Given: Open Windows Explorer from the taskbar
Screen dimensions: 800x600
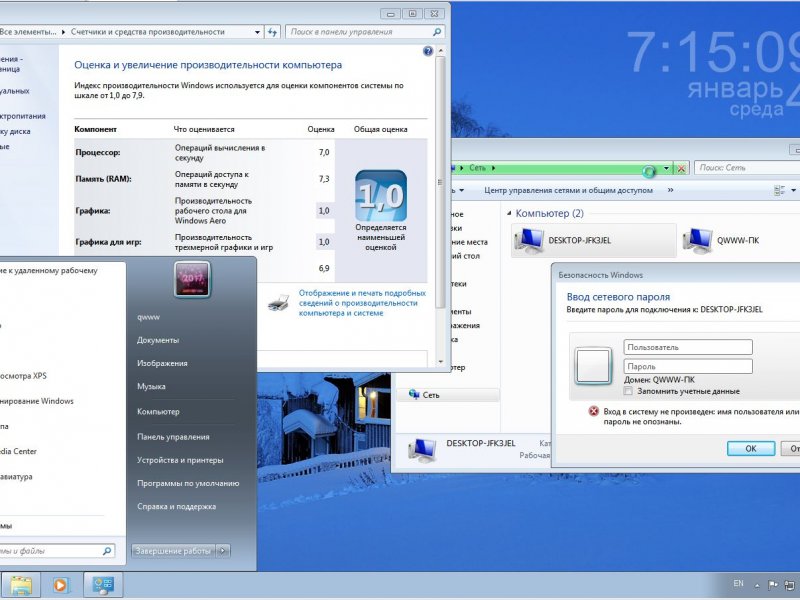Looking at the screenshot, I should [x=21, y=585].
